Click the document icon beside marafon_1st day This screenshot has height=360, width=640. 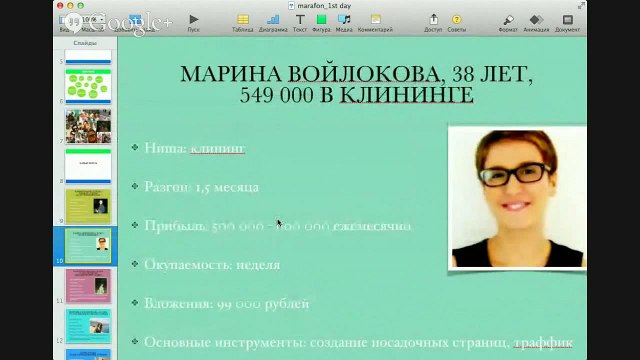291,6
